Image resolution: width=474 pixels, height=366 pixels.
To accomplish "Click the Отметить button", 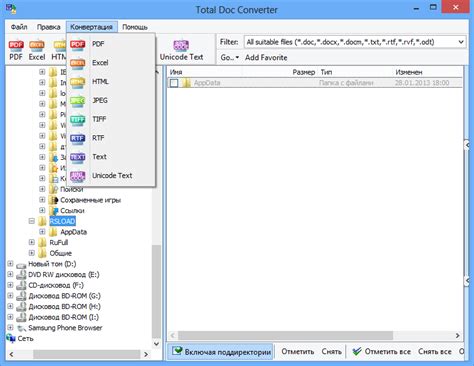I will coord(297,352).
